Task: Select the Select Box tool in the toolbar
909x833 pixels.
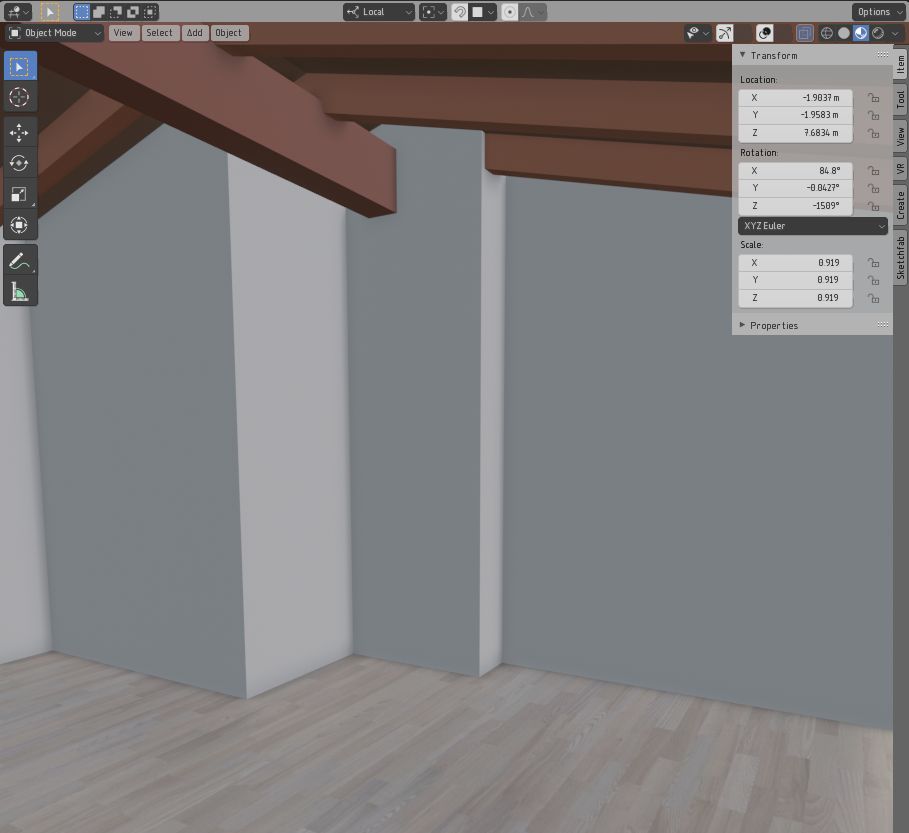Action: [x=20, y=66]
